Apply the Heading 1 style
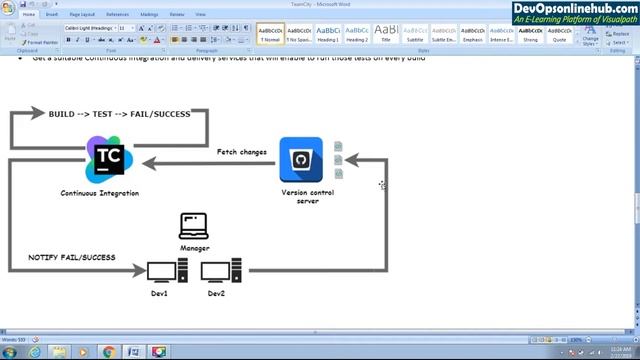 tap(328, 33)
